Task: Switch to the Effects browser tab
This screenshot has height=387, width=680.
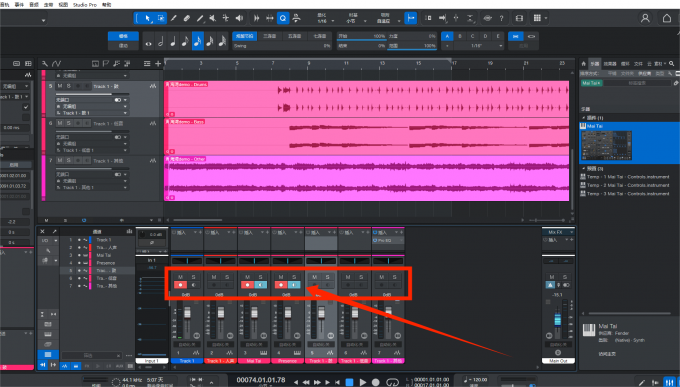Action: tap(610, 64)
